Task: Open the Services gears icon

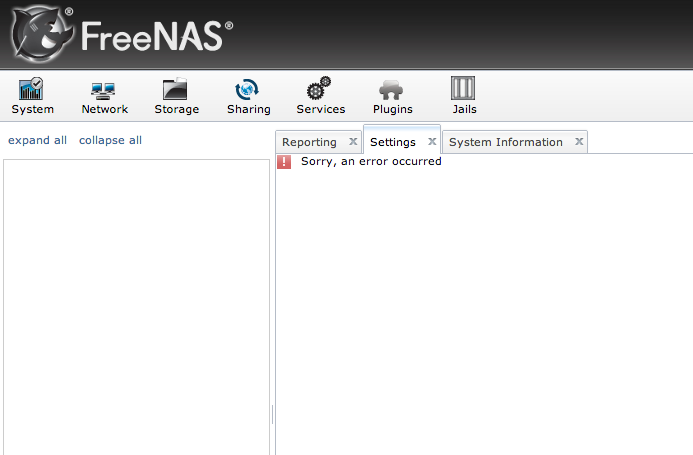Action: (x=319, y=88)
